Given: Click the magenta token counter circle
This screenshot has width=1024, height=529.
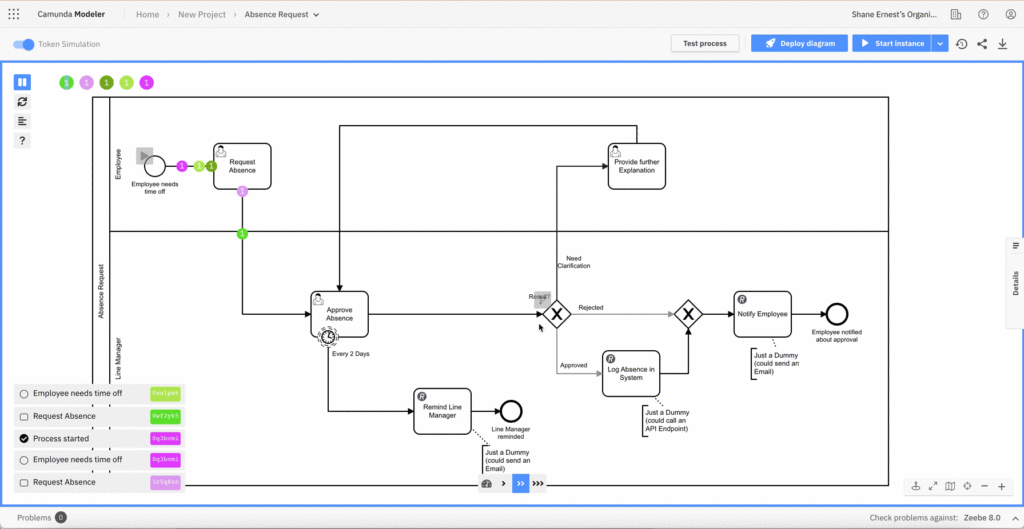Looking at the screenshot, I should 147,82.
